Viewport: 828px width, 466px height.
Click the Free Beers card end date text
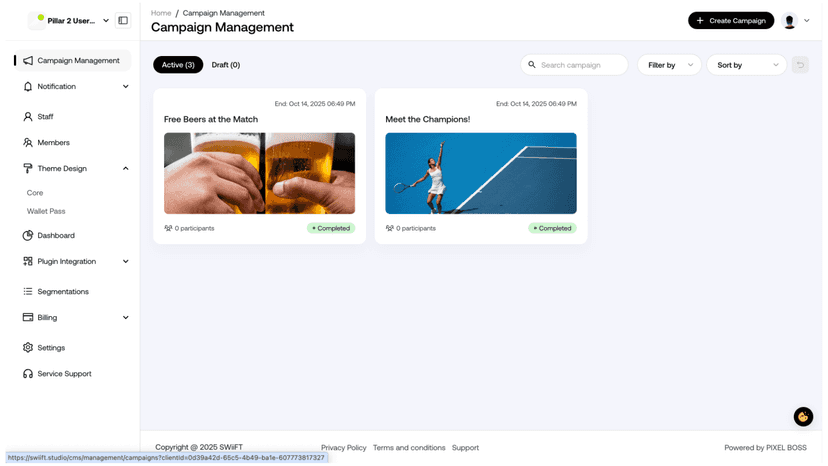pyautogui.click(x=315, y=104)
